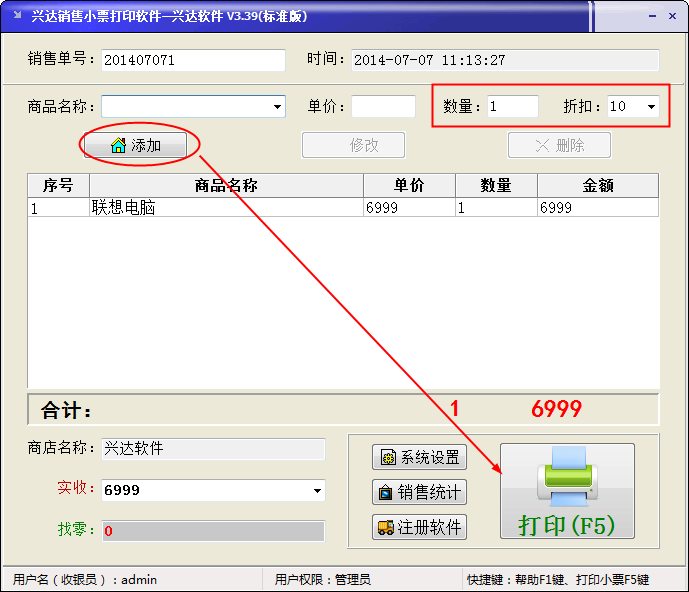This screenshot has height=592, width=689.
Task: Click the 序号 column header
Action: coord(58,185)
